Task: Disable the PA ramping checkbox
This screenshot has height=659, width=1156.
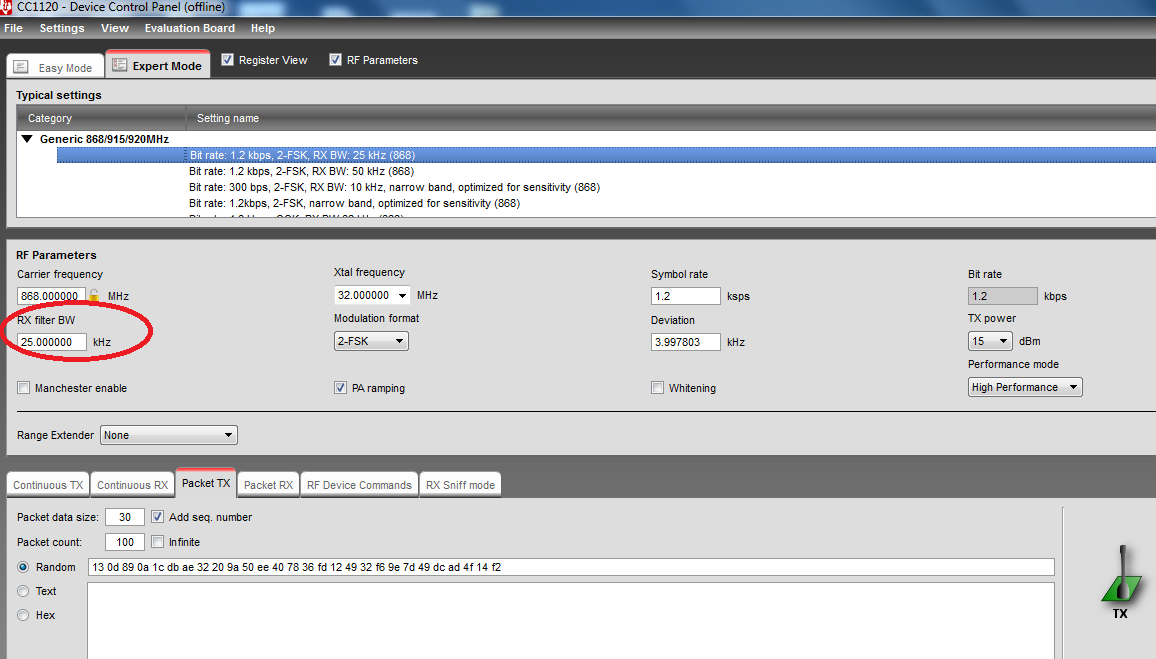Action: click(340, 388)
